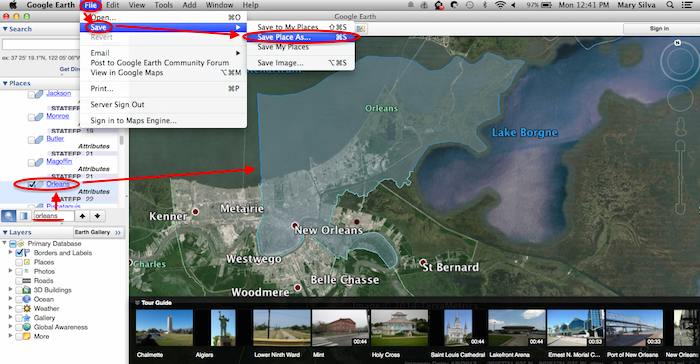Click the places filter field containing orleans
Viewport: 700px width, 364px height.
[54, 216]
